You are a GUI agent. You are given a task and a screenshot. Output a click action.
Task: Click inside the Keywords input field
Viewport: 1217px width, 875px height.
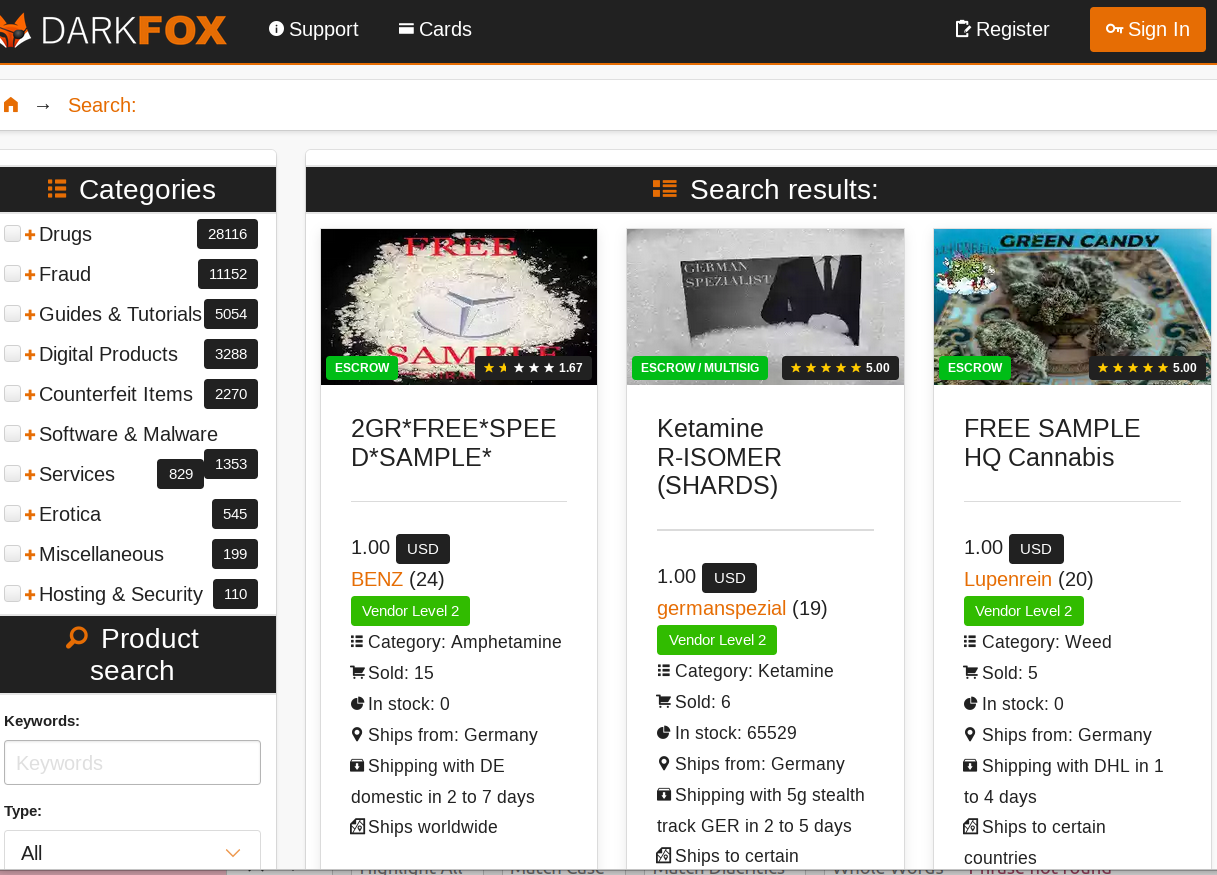(132, 762)
